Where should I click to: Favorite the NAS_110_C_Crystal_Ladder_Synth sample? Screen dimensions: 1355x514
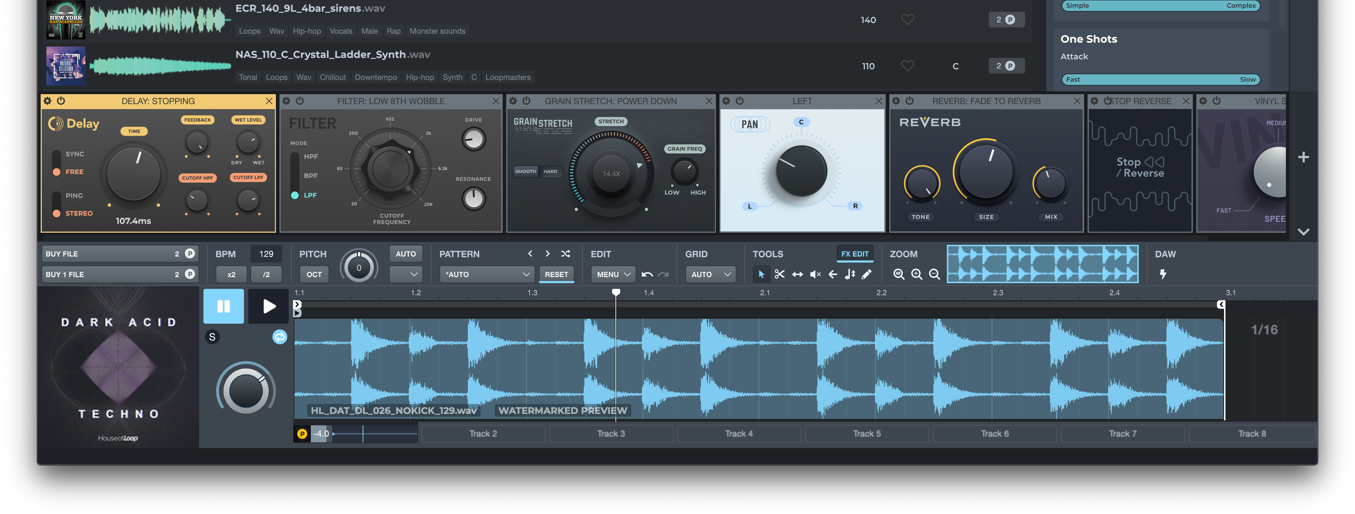pos(907,66)
